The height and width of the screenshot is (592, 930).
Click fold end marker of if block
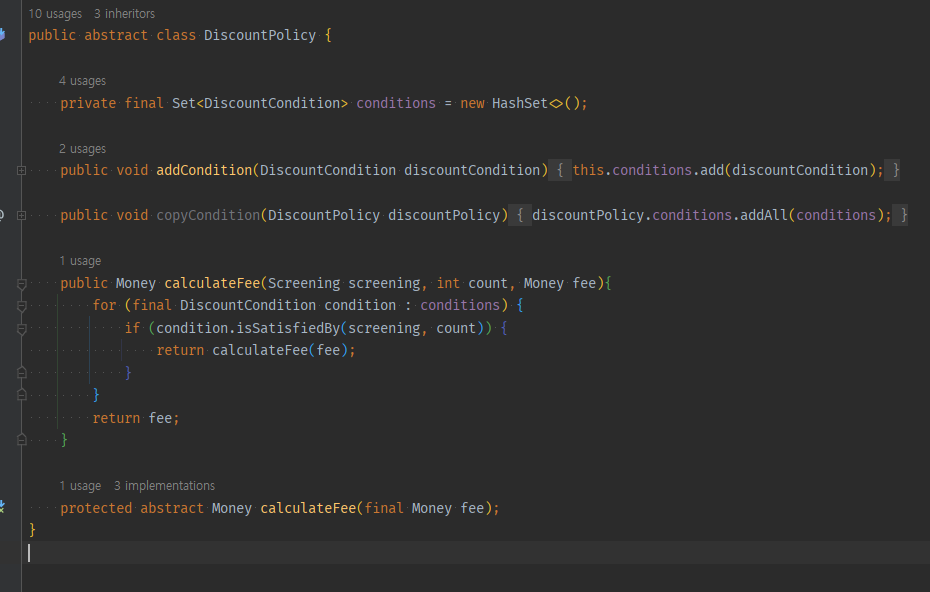coord(21,373)
